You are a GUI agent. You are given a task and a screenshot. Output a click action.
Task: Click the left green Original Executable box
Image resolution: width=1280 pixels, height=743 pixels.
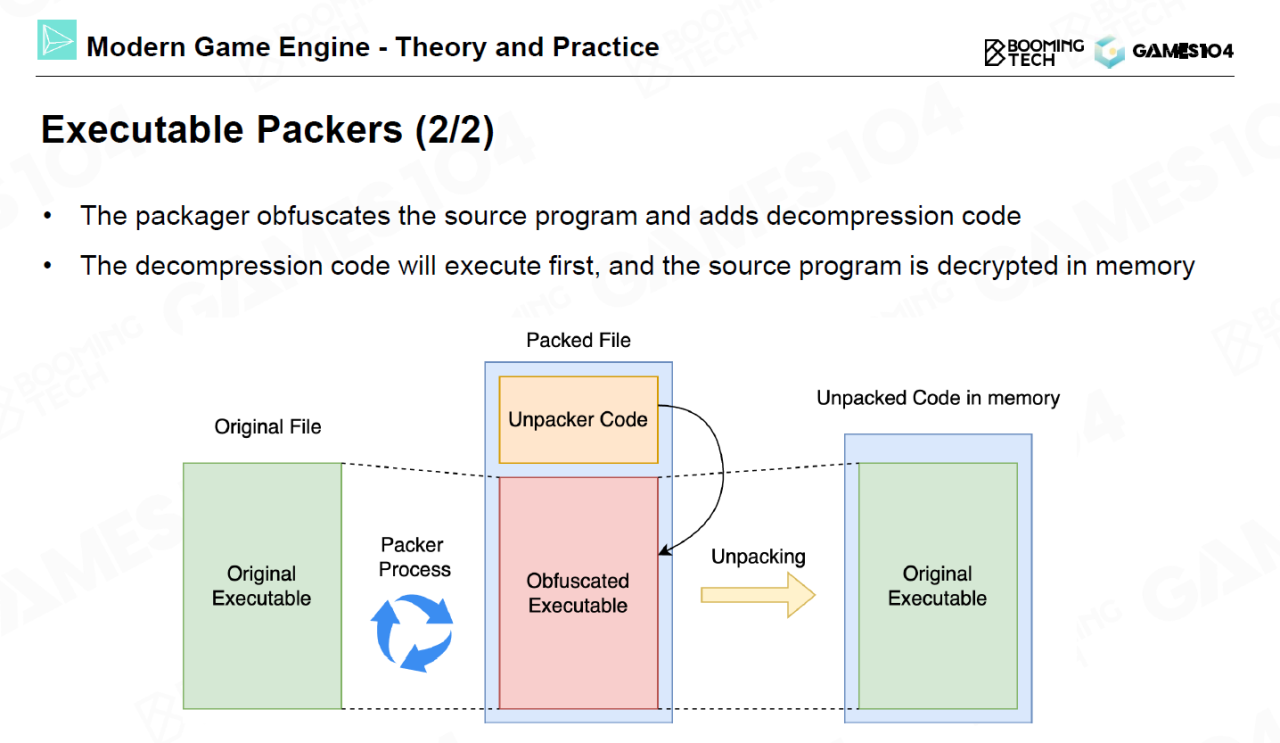[x=262, y=586]
